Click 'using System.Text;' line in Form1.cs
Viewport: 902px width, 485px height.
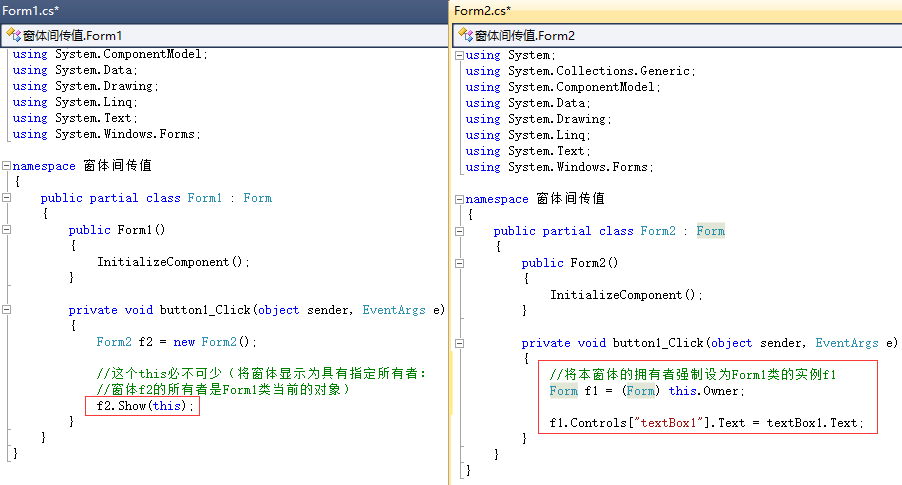coord(75,118)
